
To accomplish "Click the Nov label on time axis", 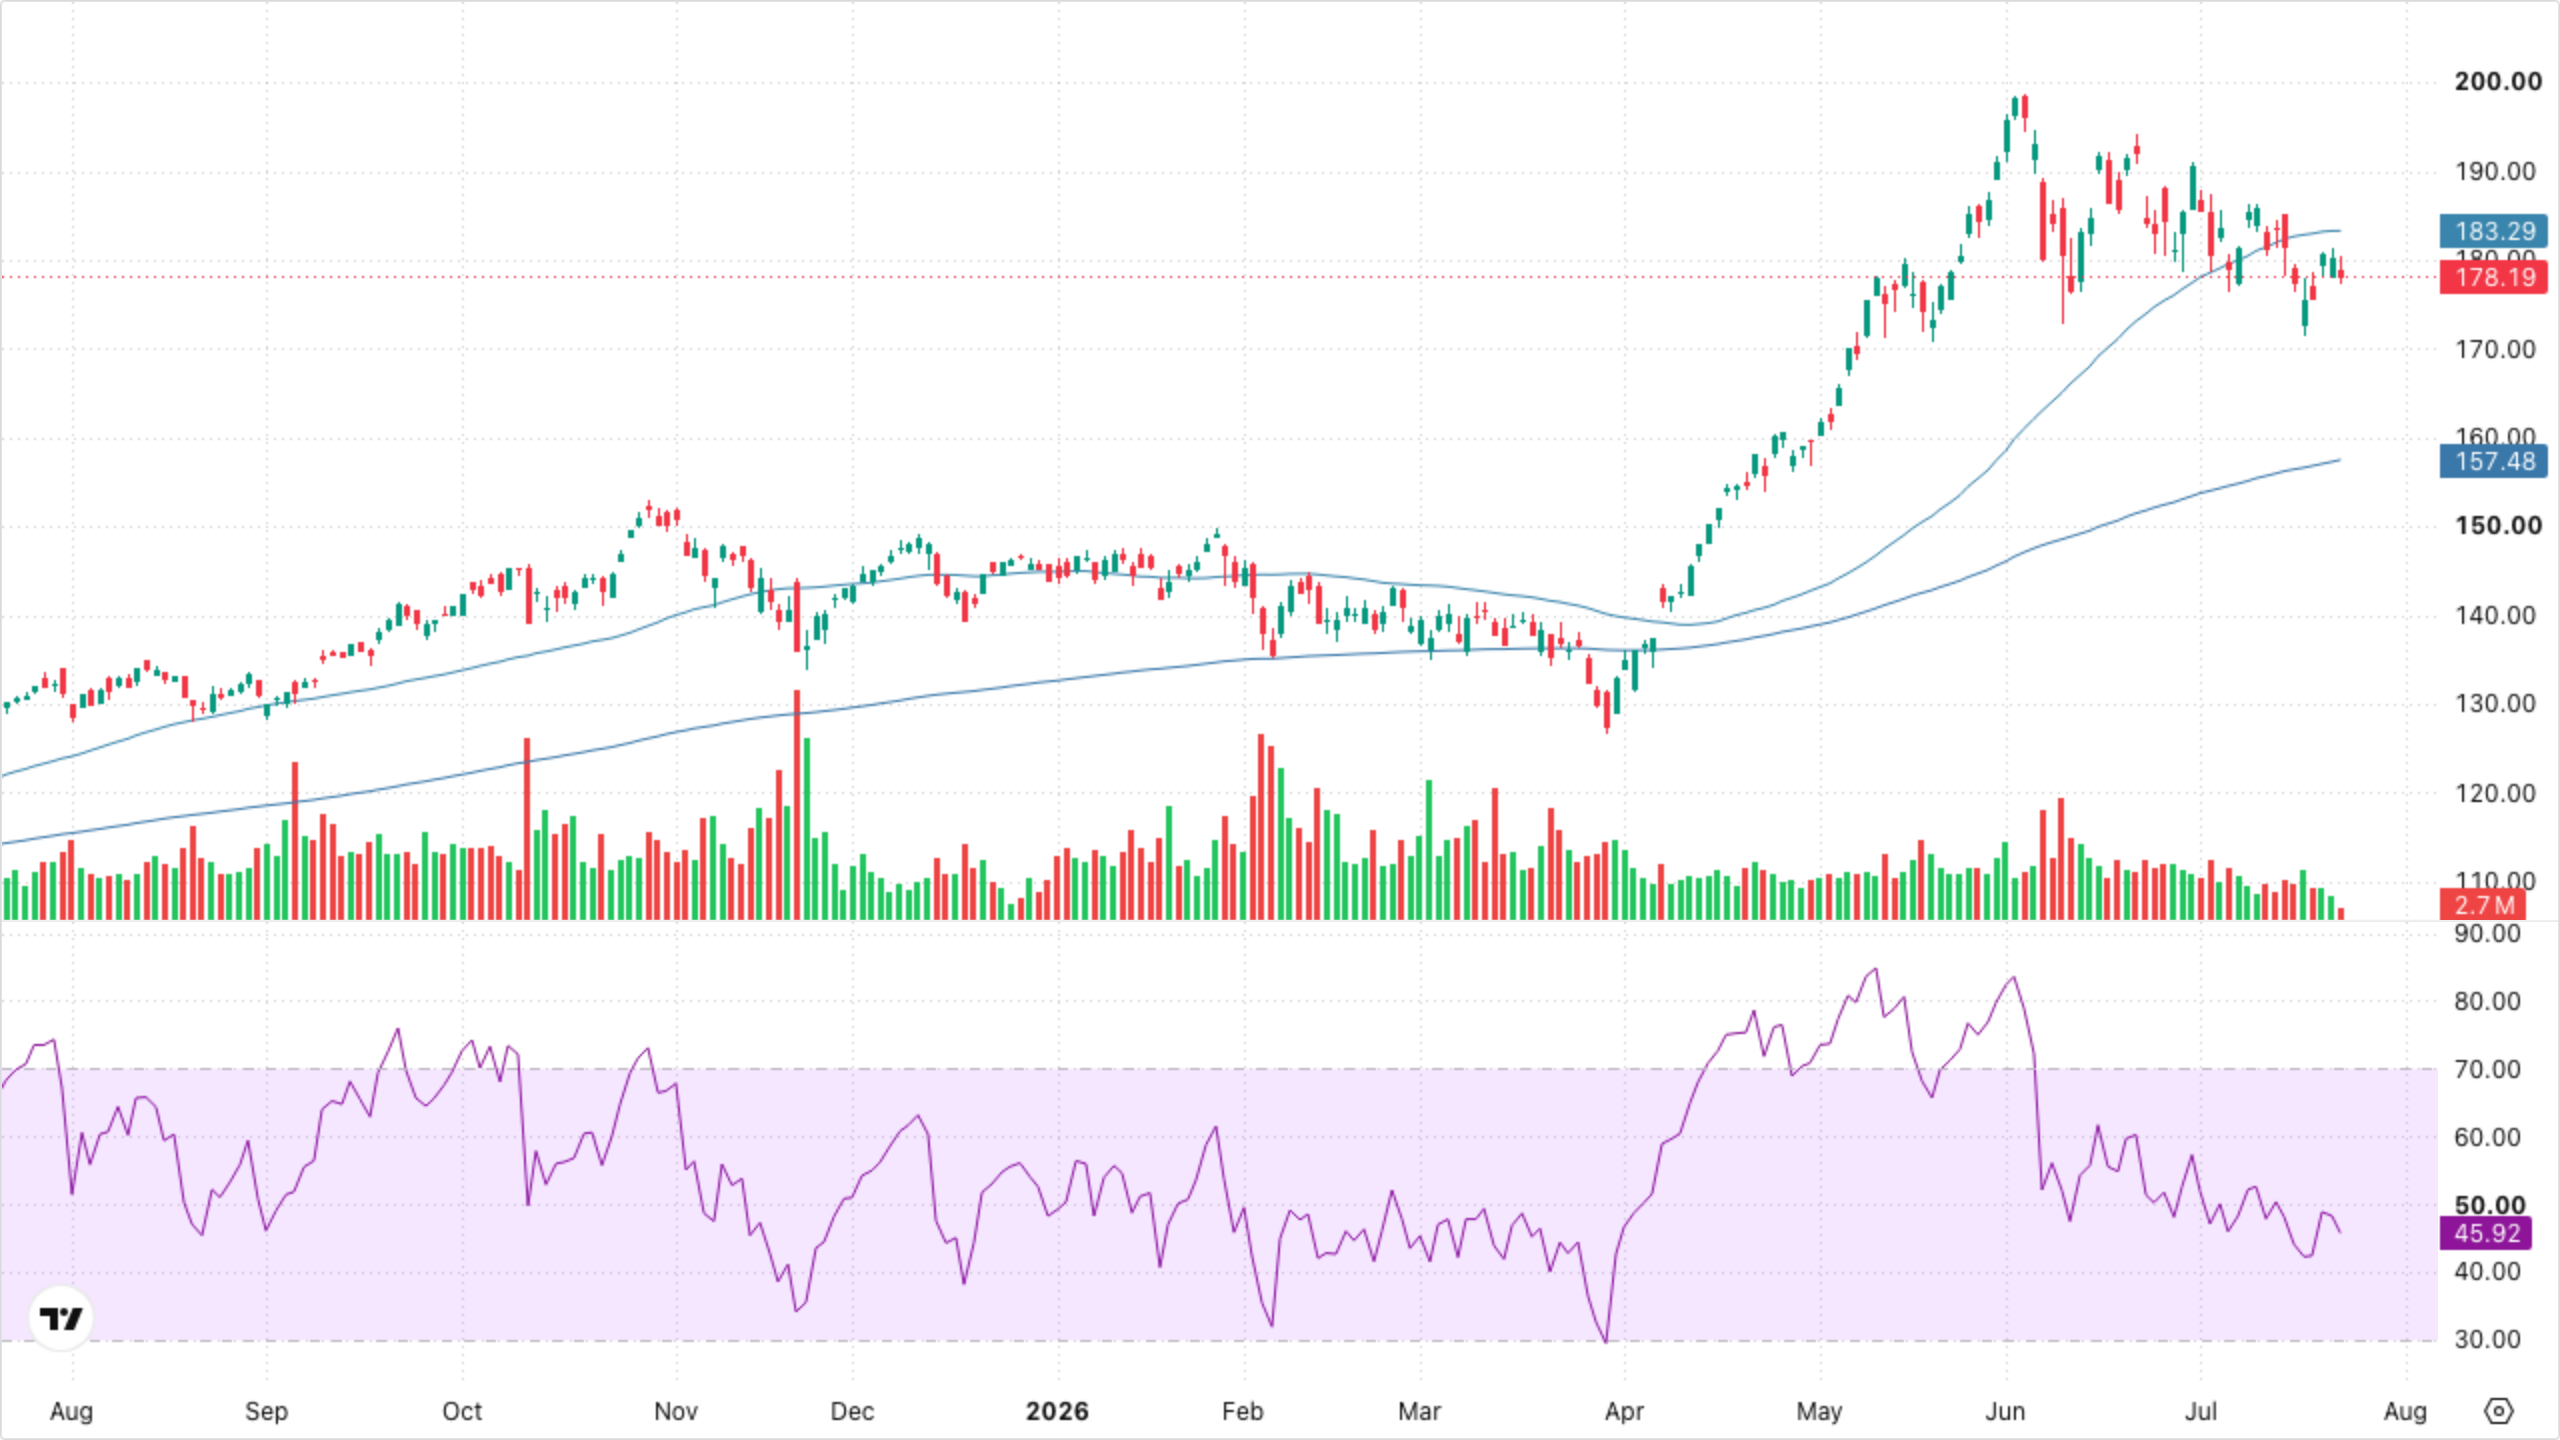I will click(676, 1411).
